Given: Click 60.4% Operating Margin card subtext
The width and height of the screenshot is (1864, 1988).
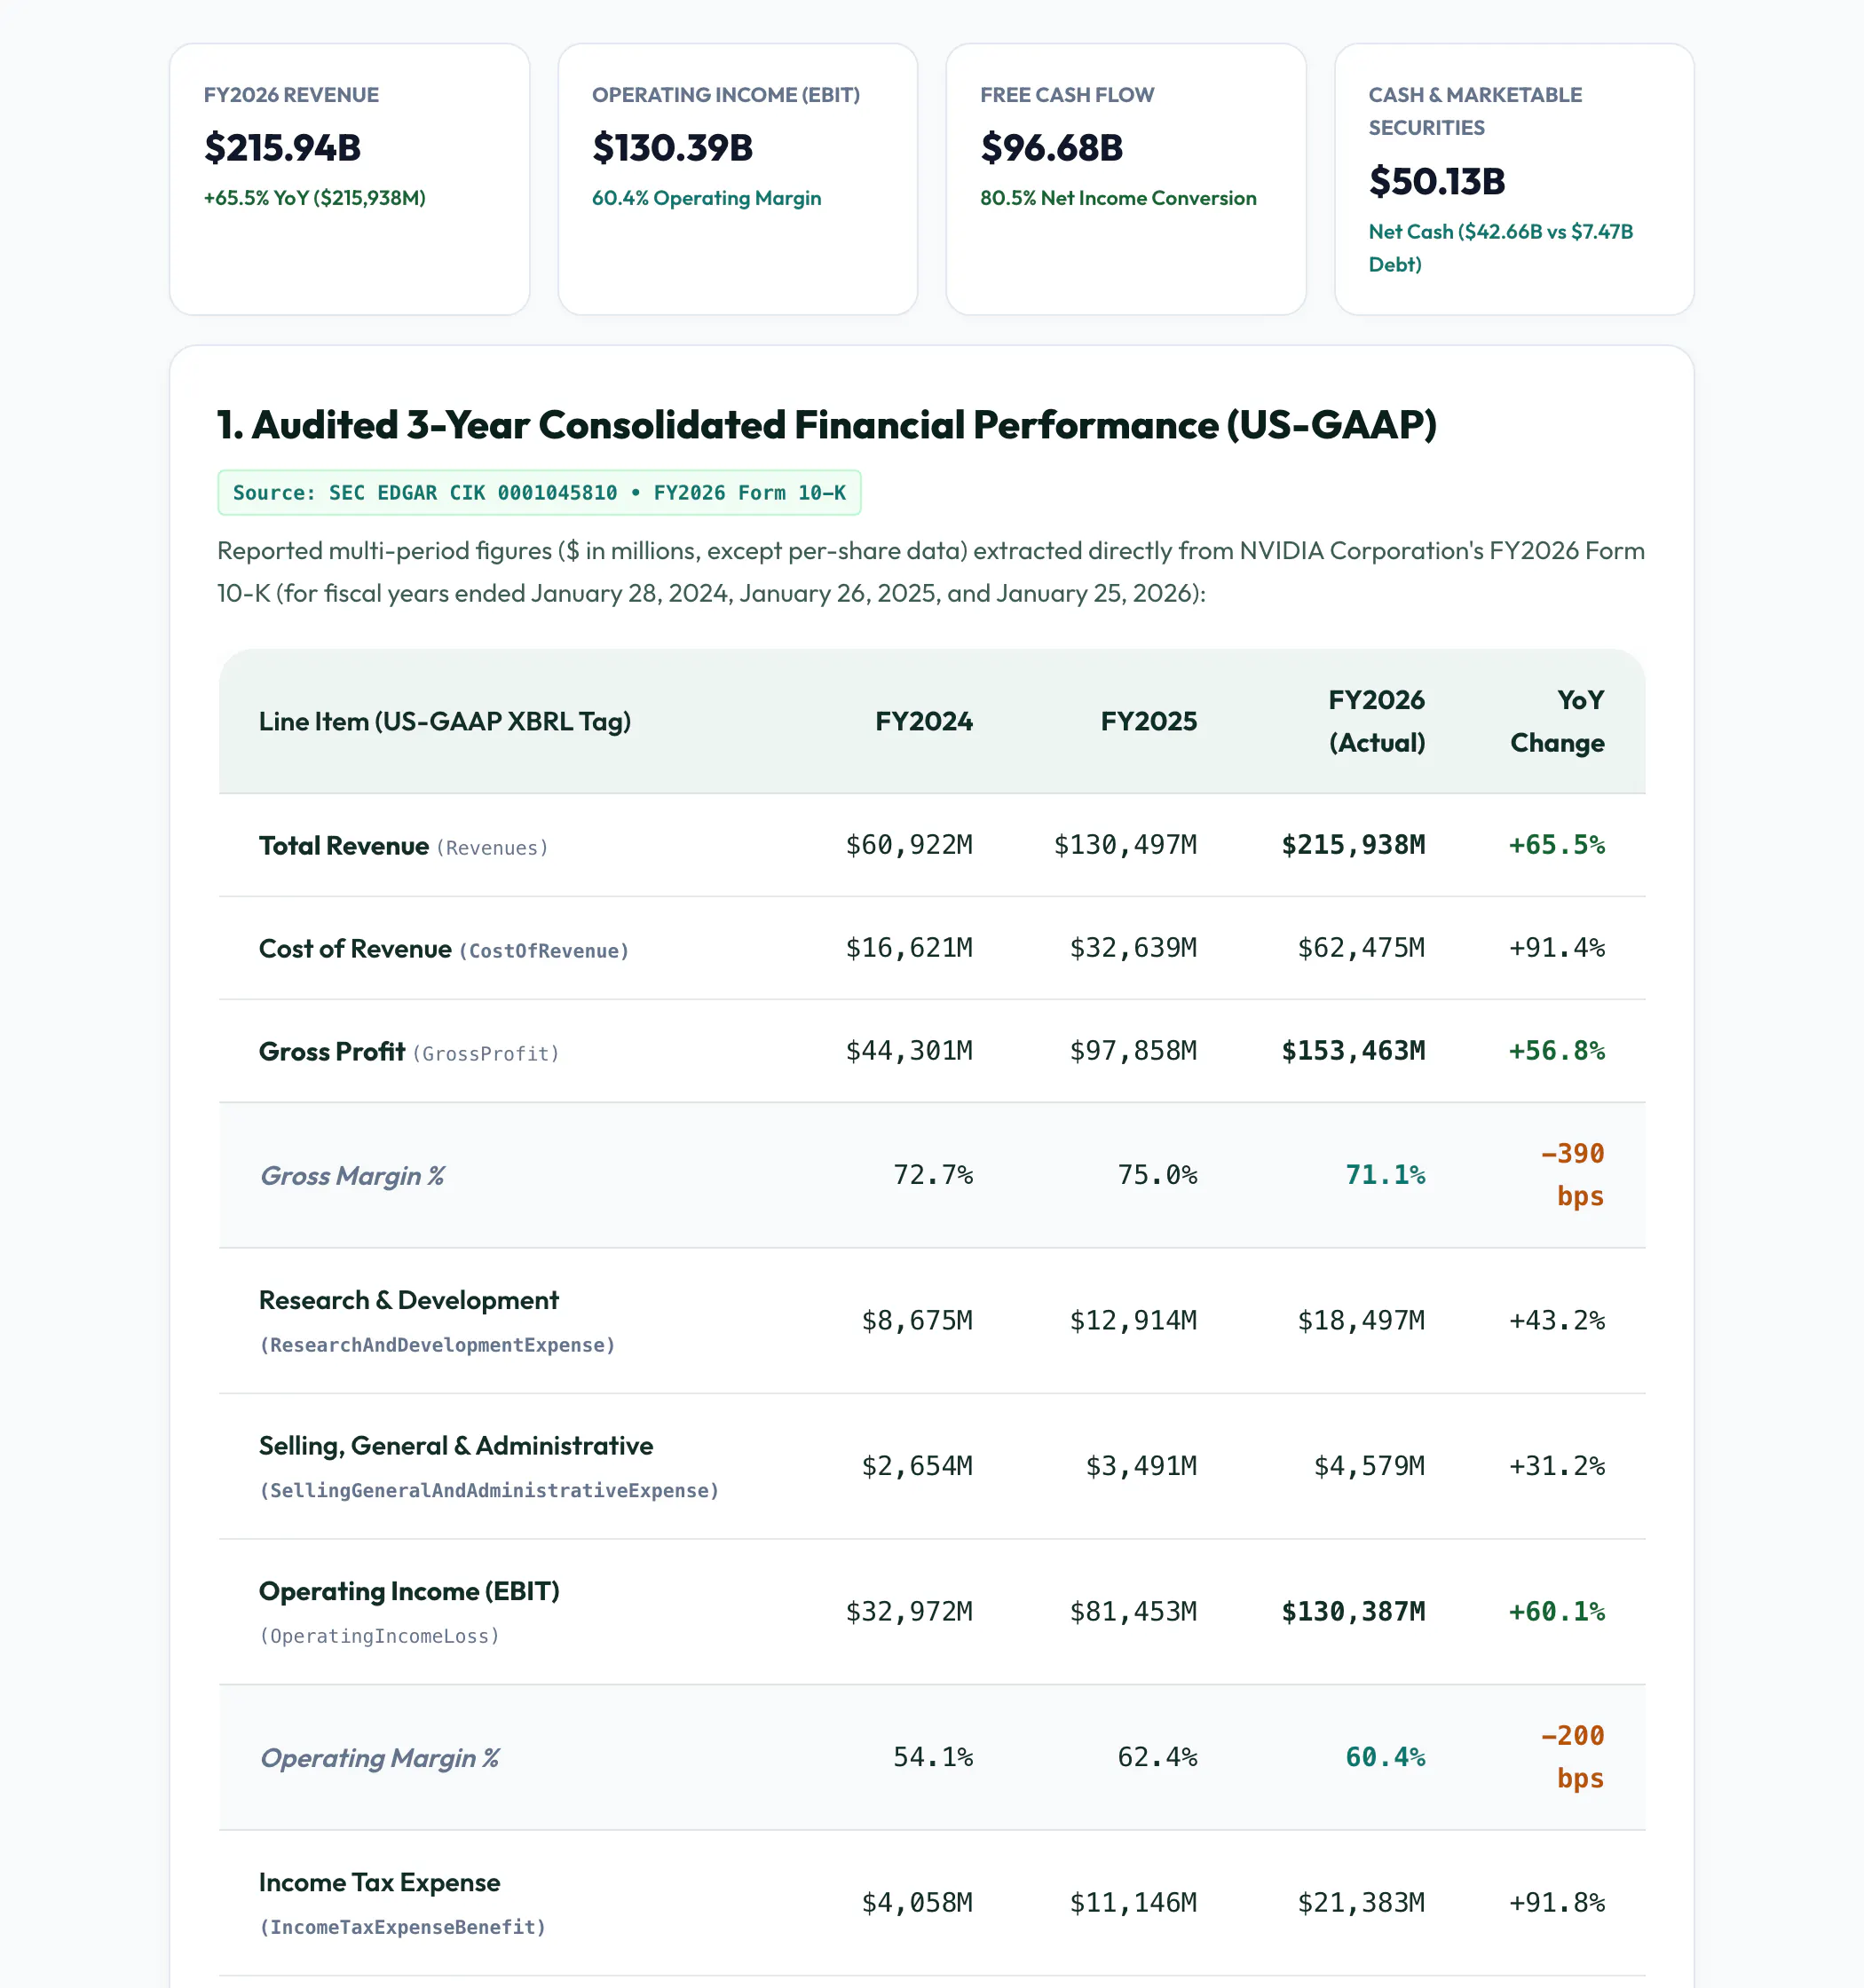Looking at the screenshot, I should click(x=706, y=198).
